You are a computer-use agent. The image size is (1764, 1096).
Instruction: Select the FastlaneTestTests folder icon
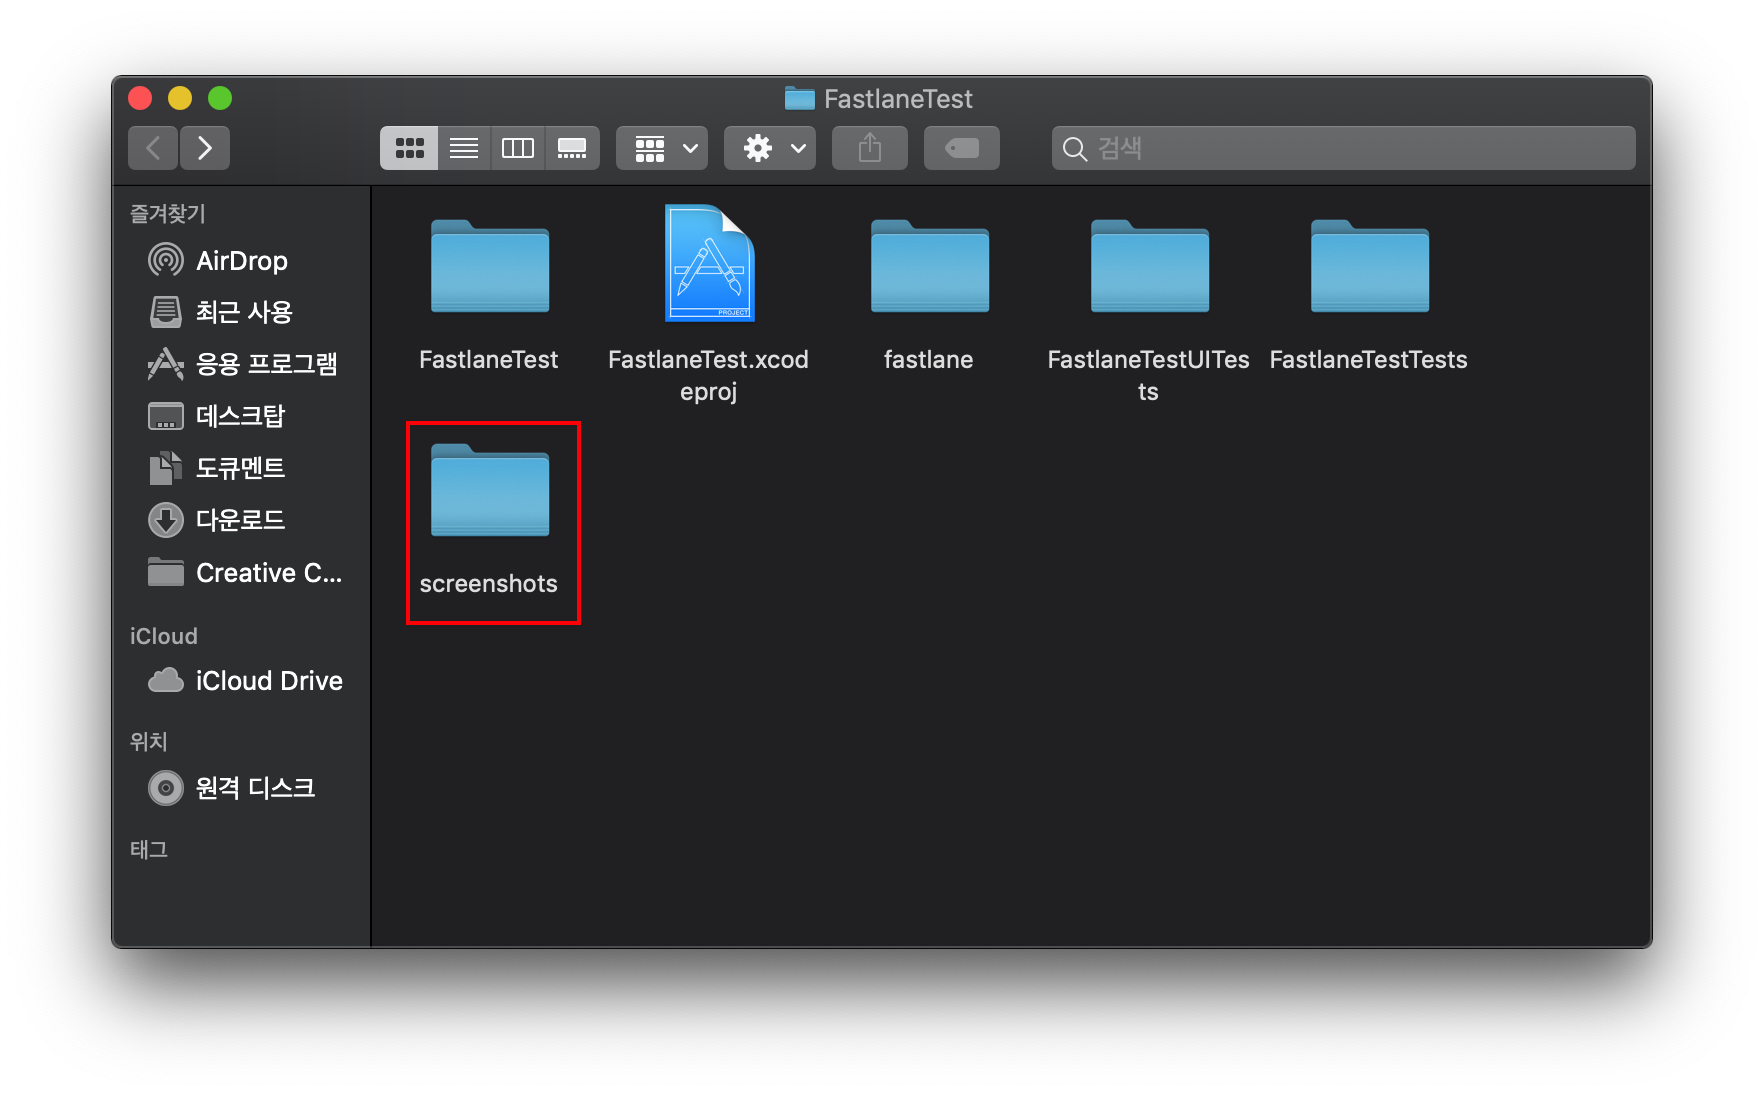(1370, 266)
